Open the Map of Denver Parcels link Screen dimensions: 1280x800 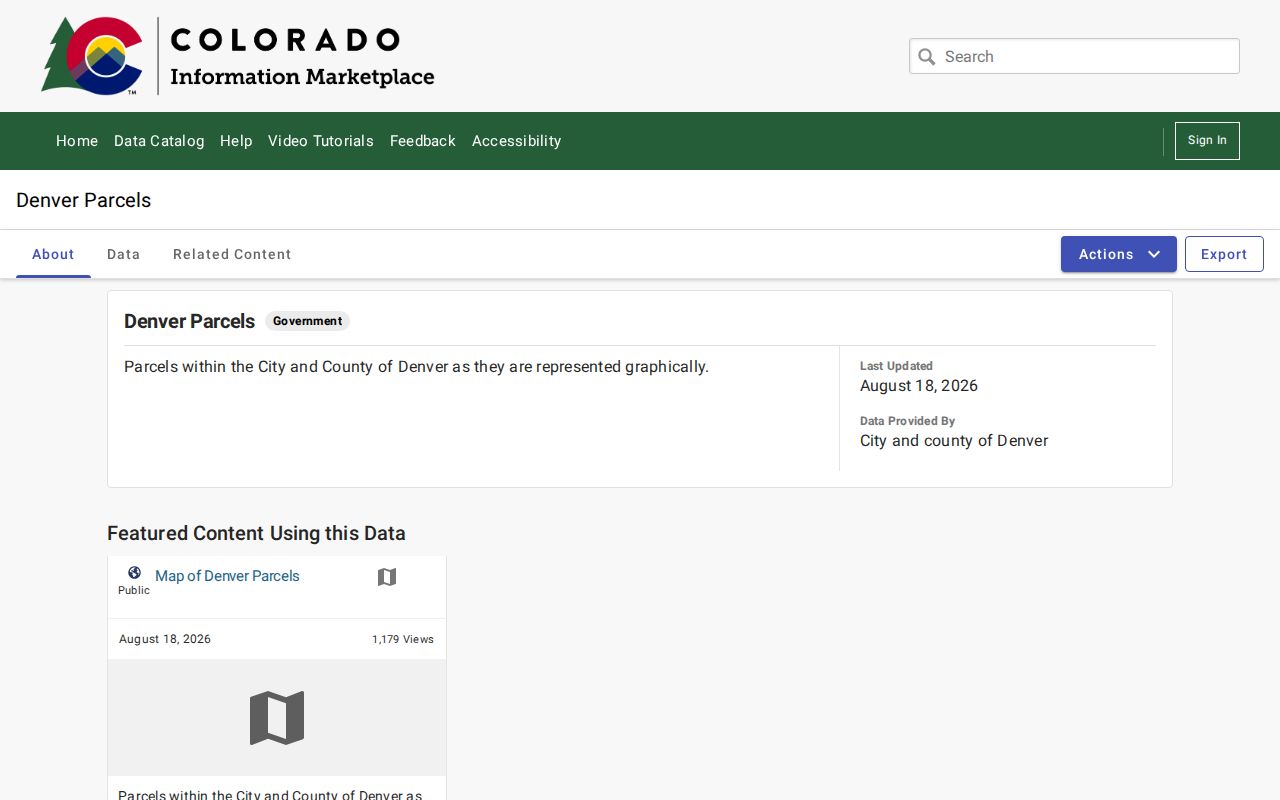(227, 576)
